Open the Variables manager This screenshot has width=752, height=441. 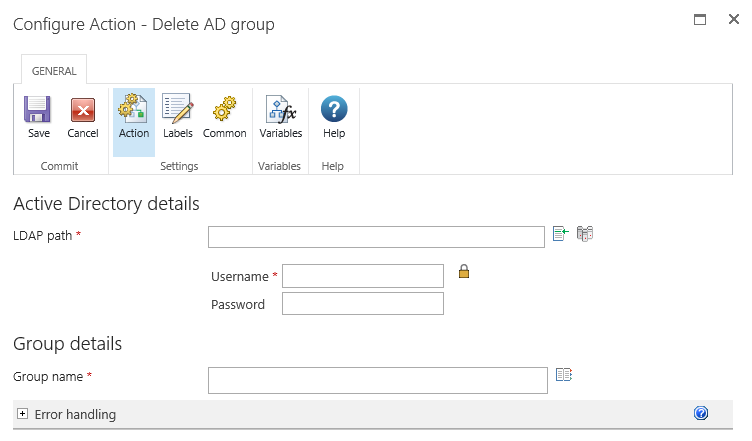click(280, 118)
